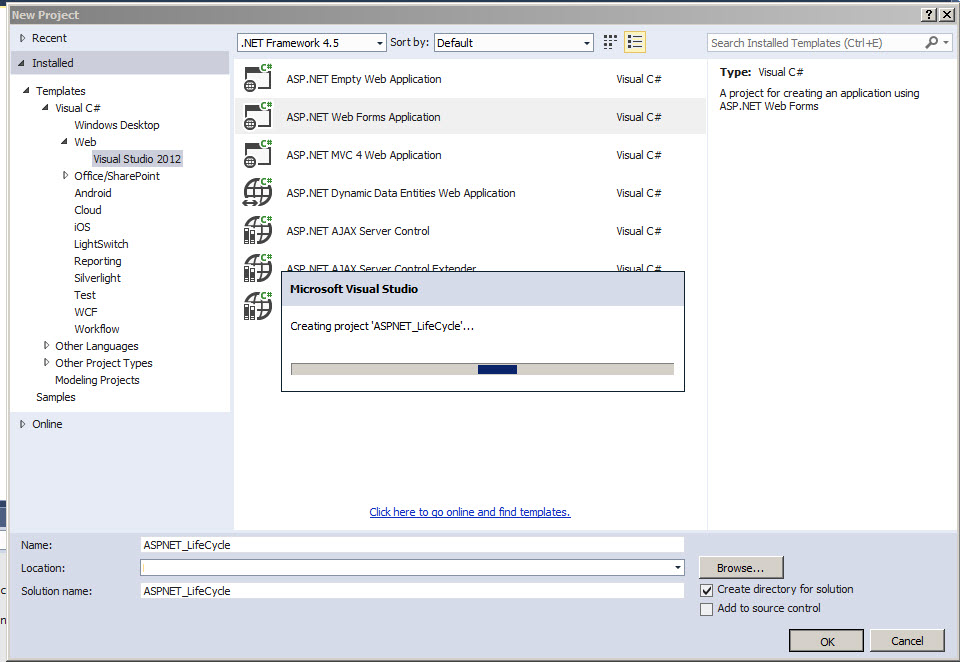
Task: Click Dynamic Data Entities Web Application icon
Action: [x=258, y=192]
